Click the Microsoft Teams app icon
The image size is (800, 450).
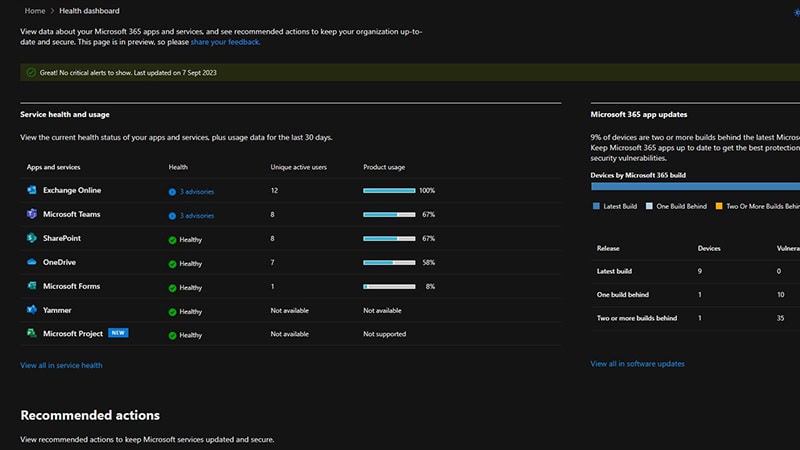click(32, 214)
